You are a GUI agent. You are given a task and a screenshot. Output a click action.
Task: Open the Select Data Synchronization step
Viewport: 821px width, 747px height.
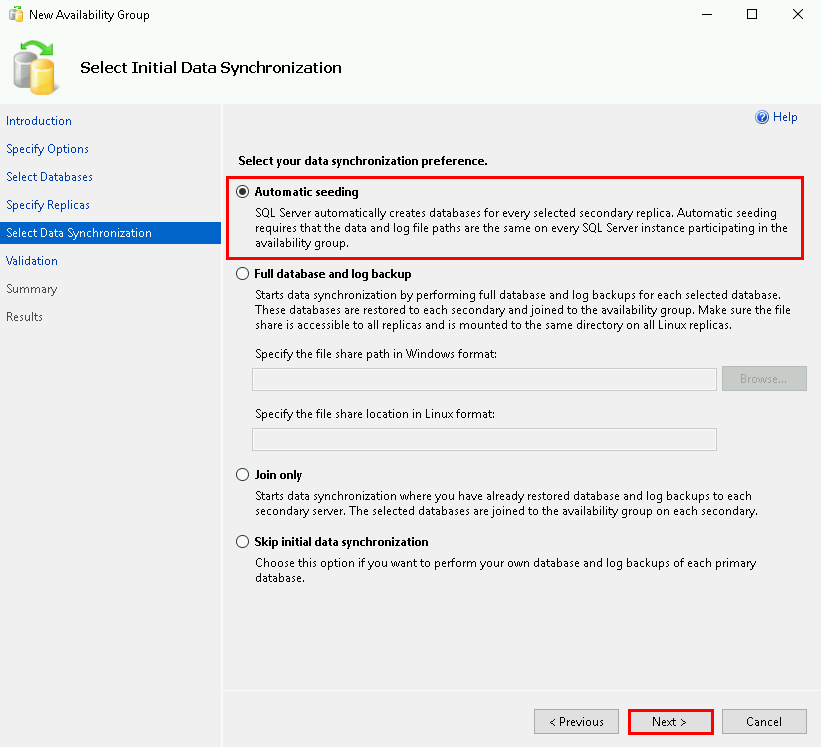(x=79, y=233)
